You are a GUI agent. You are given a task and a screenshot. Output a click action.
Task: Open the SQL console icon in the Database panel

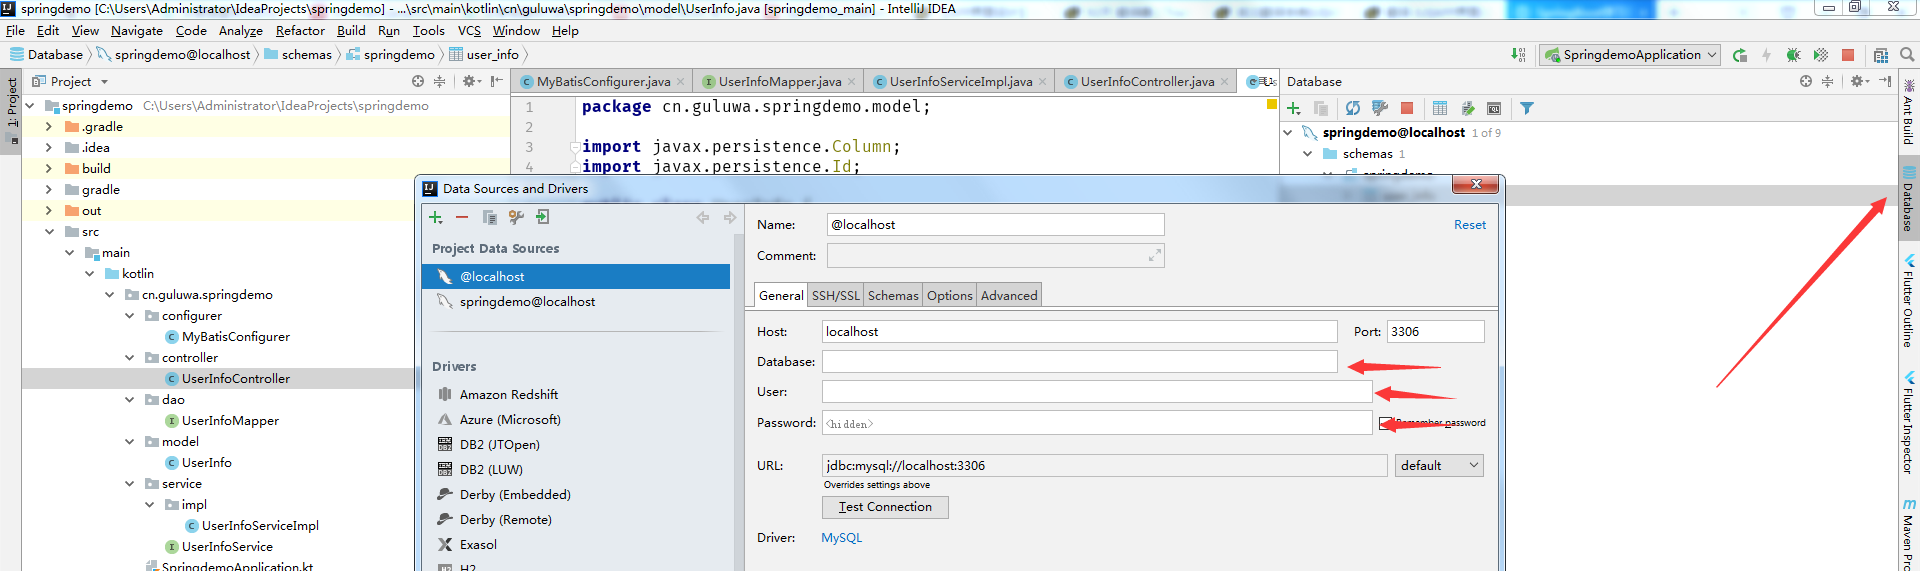click(x=1494, y=108)
